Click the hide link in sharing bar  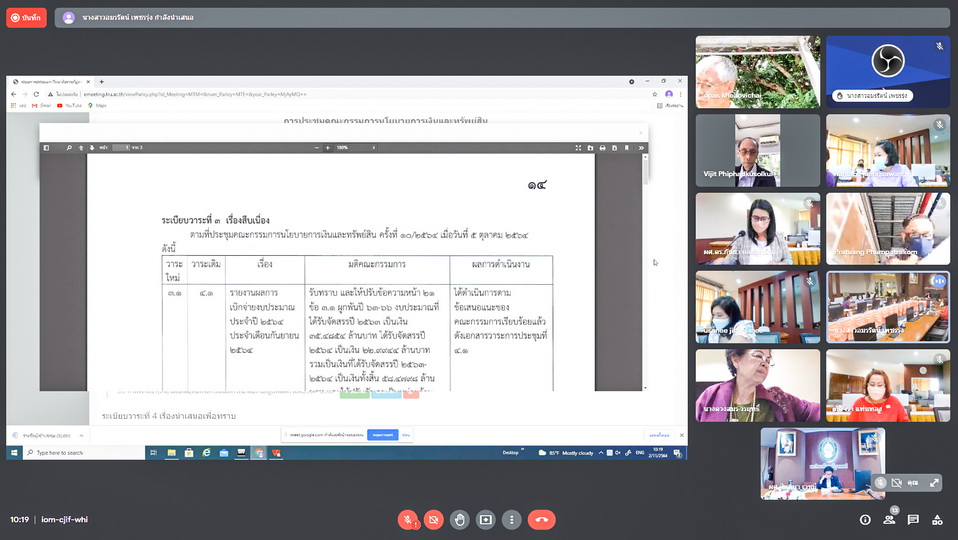coord(406,435)
